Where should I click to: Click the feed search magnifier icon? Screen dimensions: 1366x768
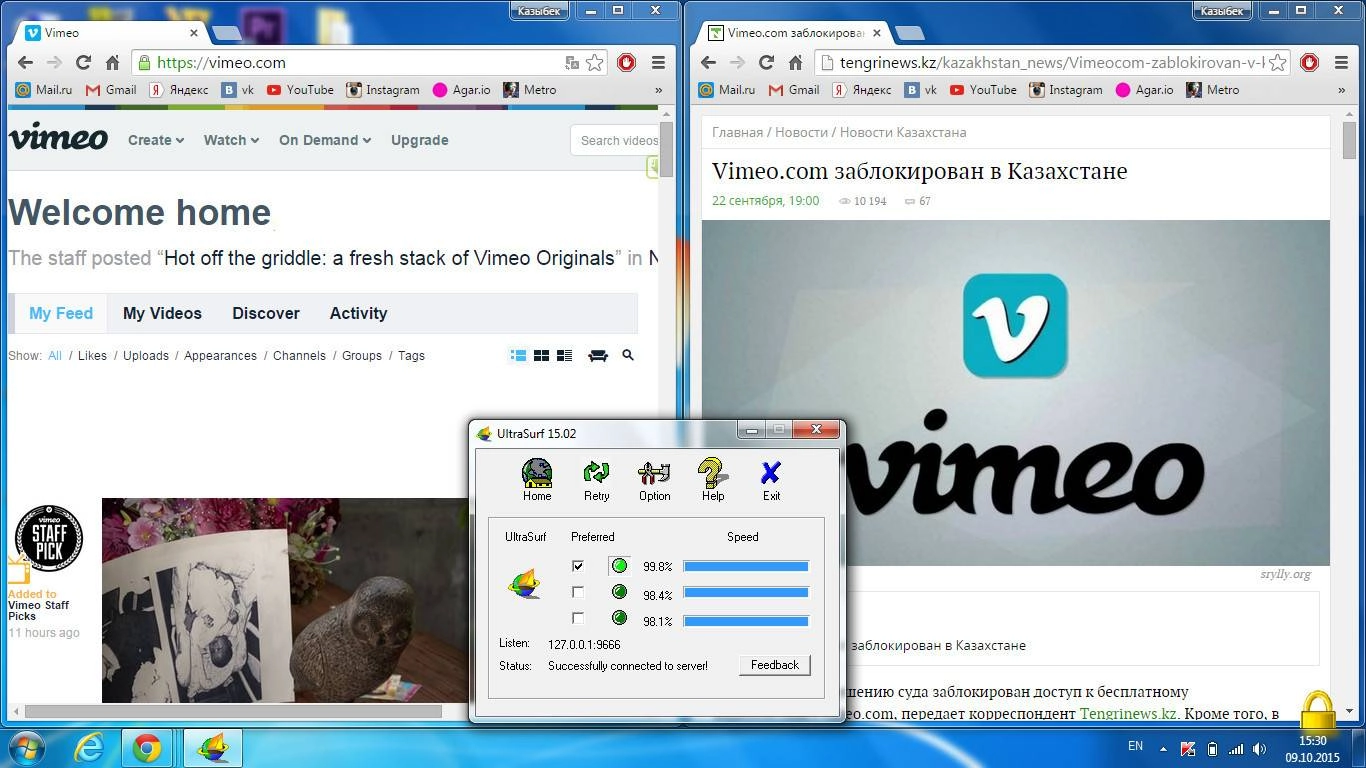click(628, 355)
